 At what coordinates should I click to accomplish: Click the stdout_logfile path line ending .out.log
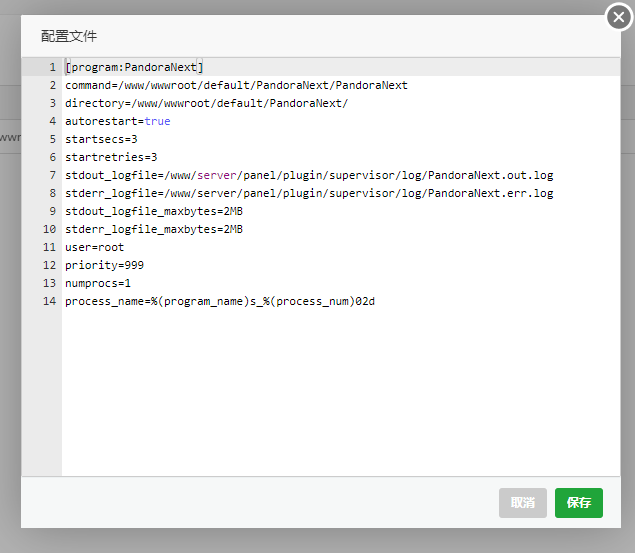pyautogui.click(x=309, y=175)
